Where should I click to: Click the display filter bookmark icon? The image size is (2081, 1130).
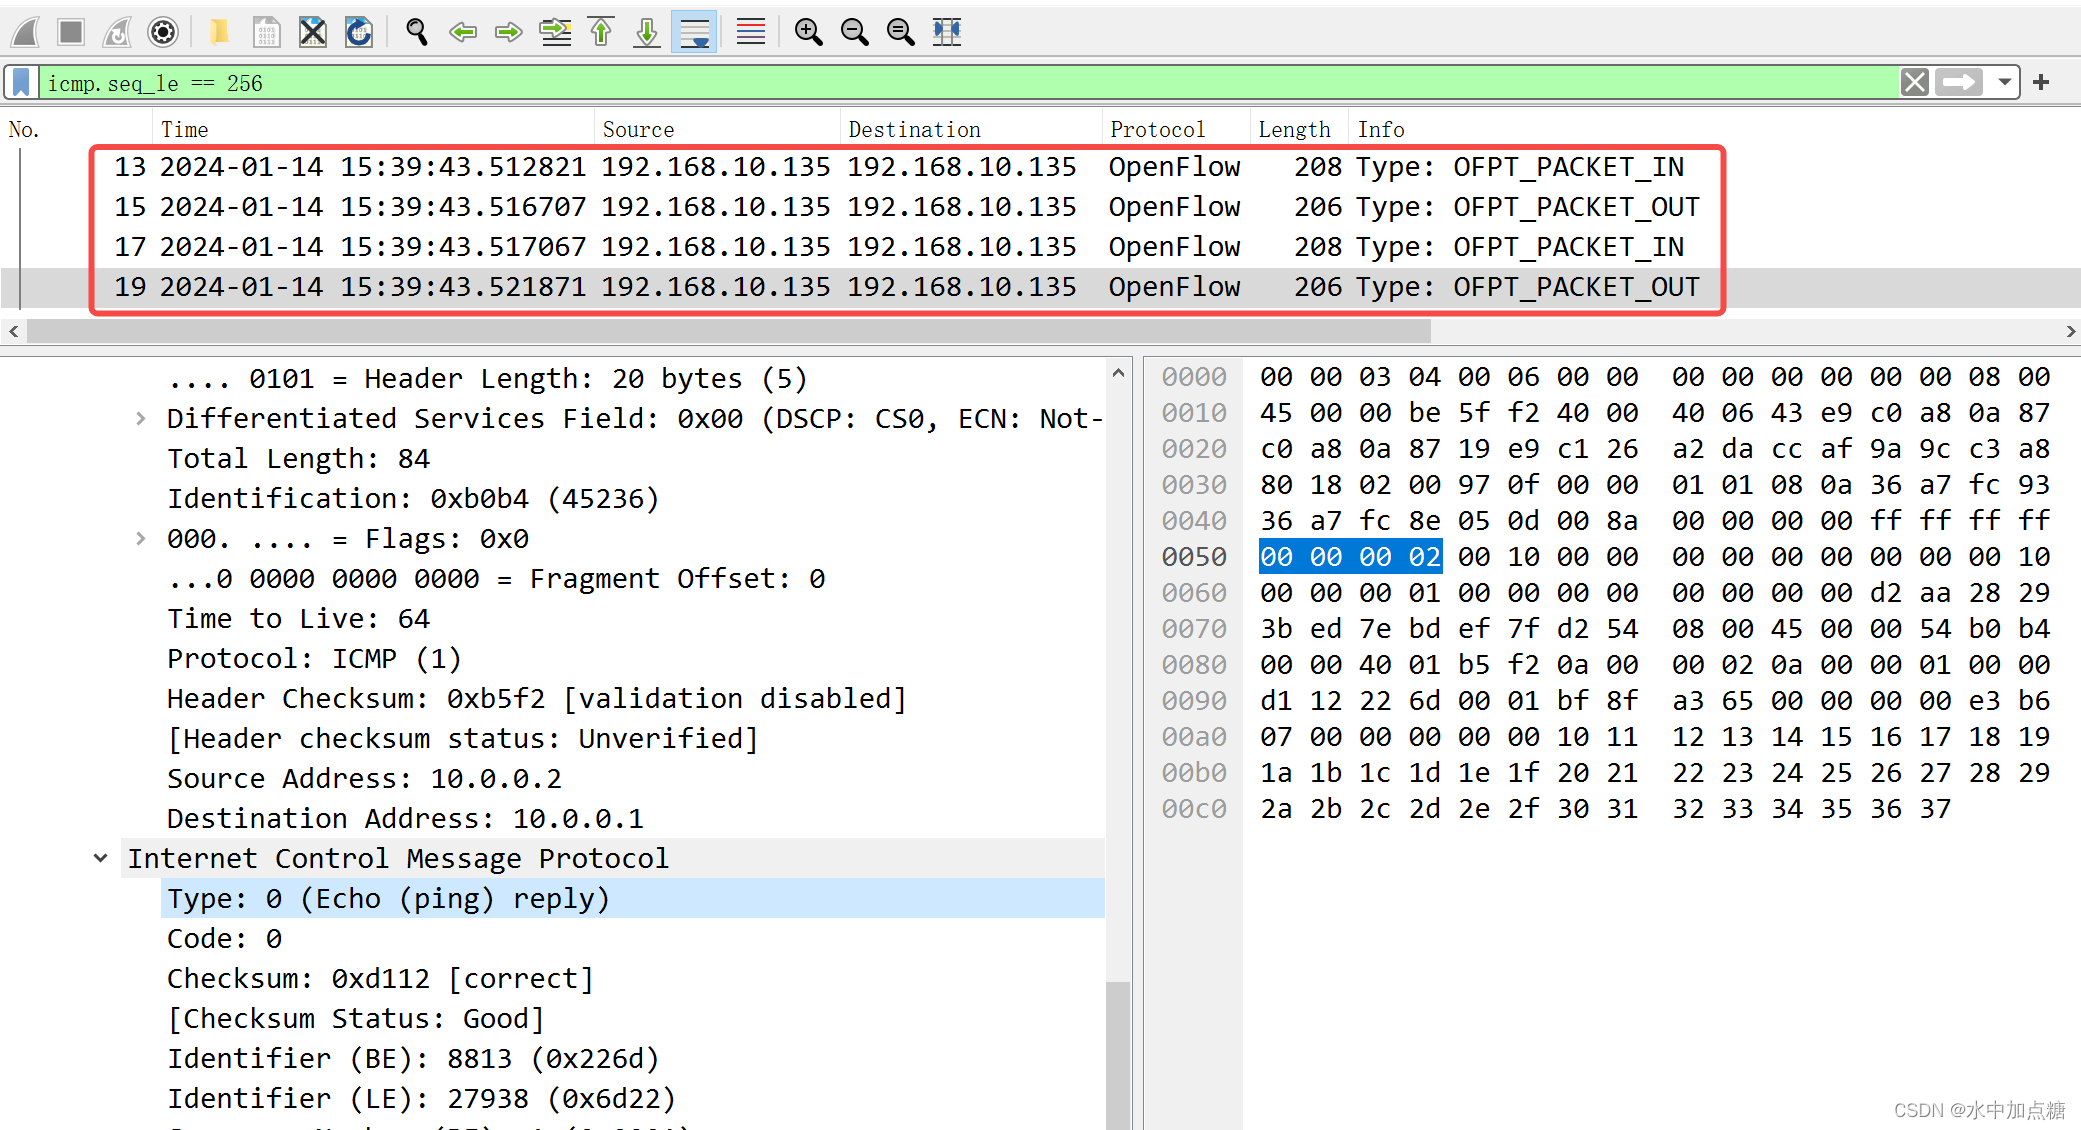(22, 83)
